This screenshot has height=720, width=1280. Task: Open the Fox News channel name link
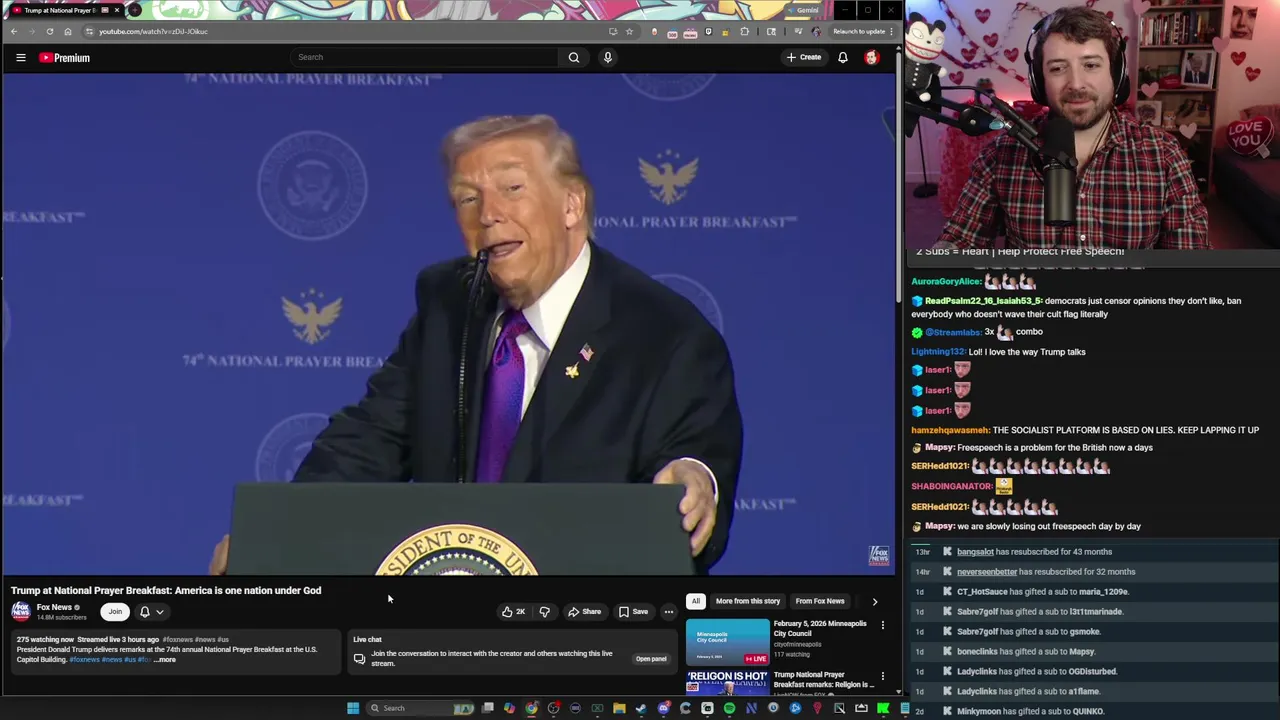point(54,607)
